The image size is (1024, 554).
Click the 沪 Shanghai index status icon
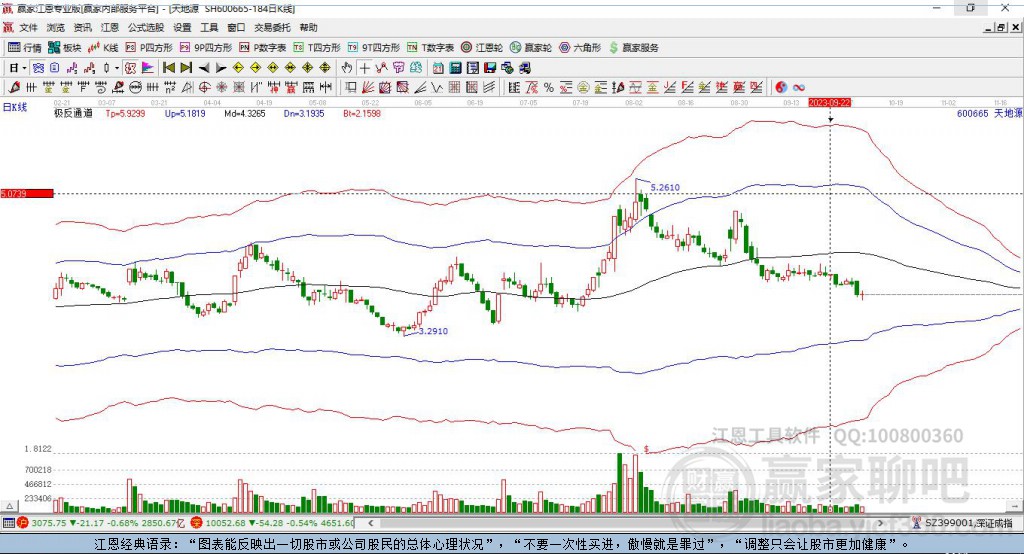(23, 523)
